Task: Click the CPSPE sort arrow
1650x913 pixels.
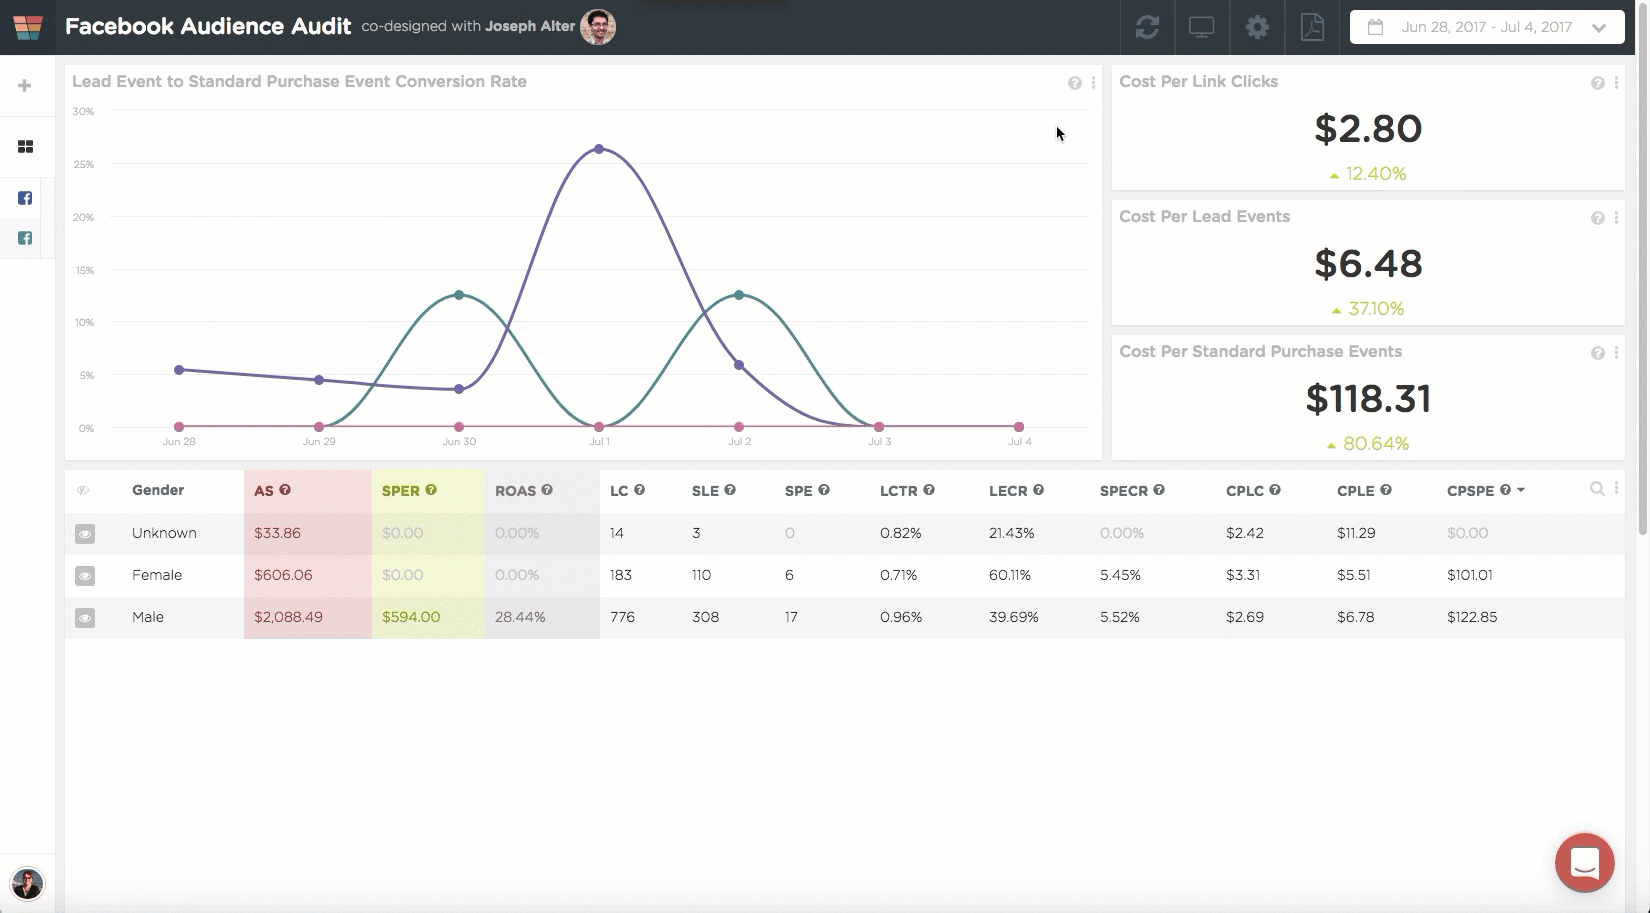Action: (x=1521, y=490)
